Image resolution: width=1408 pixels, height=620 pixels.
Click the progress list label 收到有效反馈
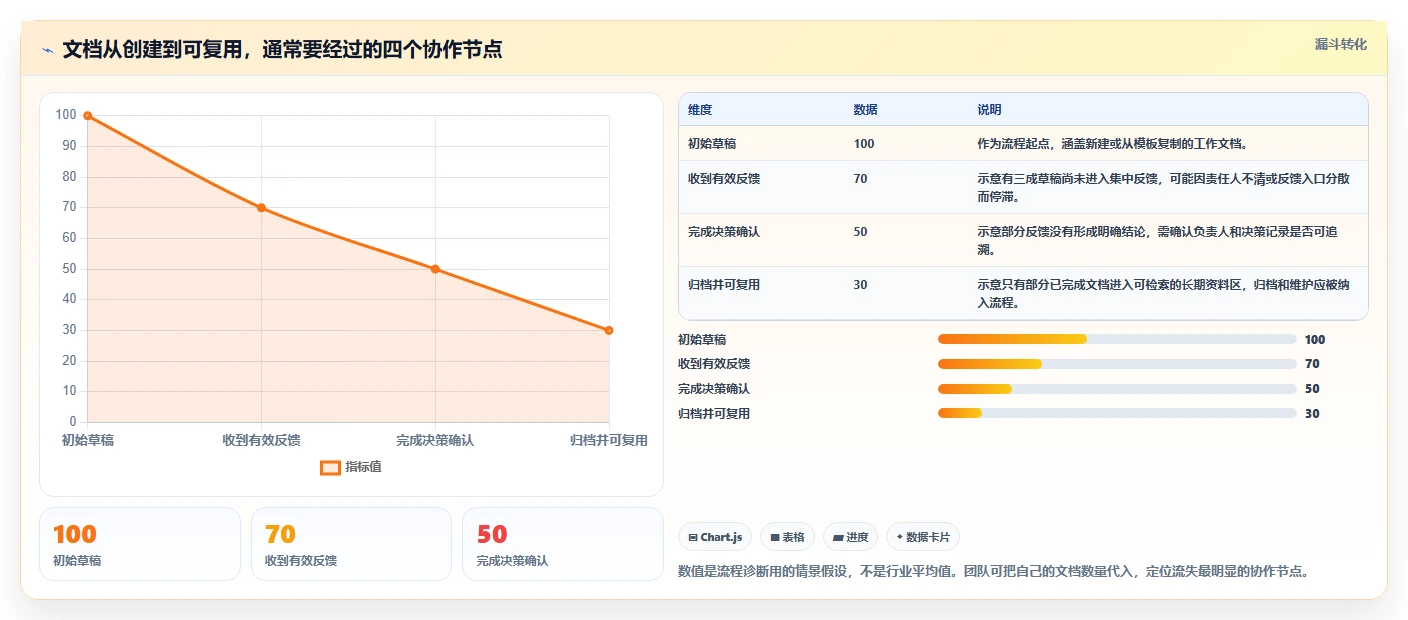pos(714,364)
